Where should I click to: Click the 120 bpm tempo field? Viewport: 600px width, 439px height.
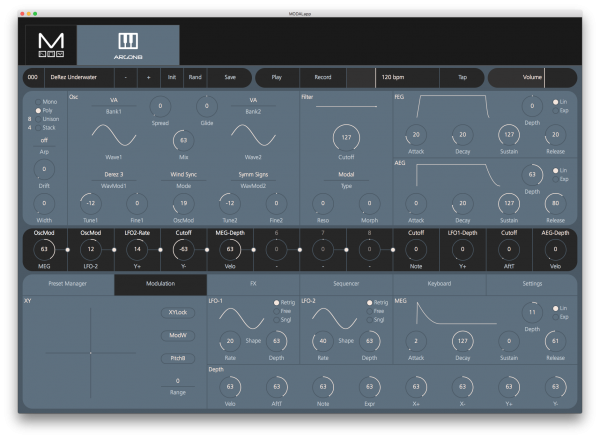click(407, 78)
